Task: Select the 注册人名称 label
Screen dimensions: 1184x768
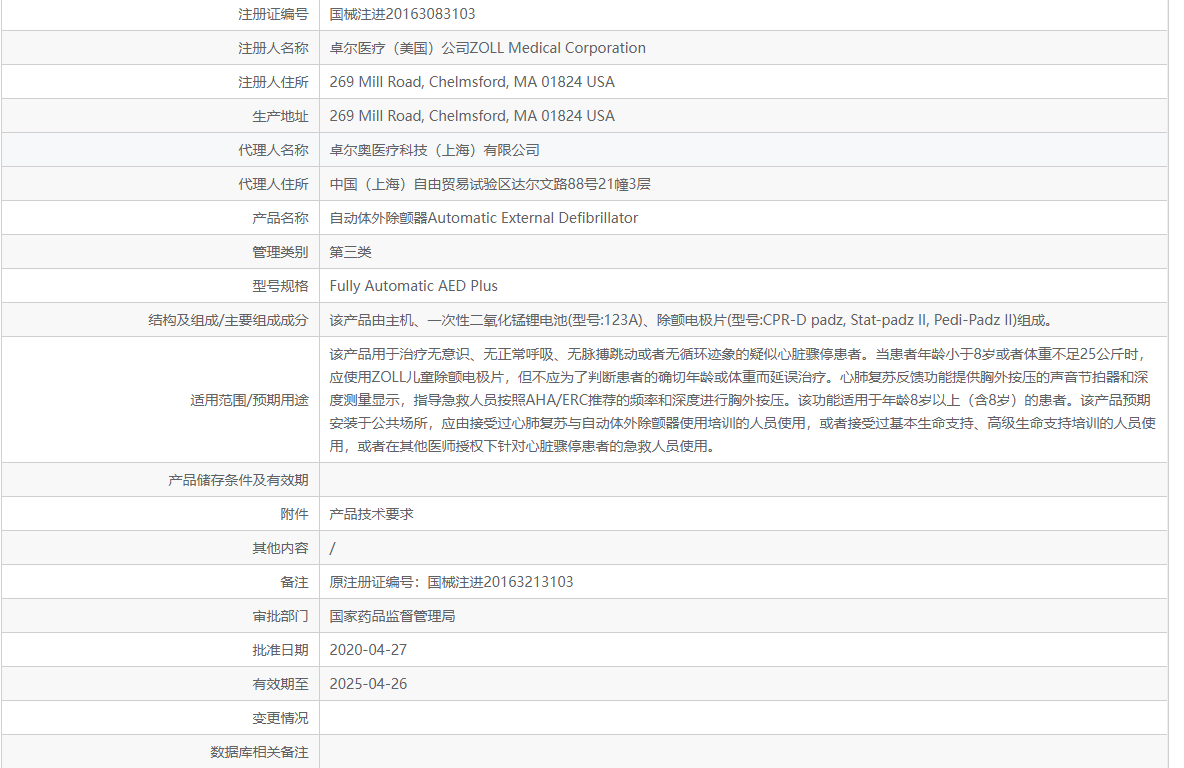Action: [x=273, y=48]
